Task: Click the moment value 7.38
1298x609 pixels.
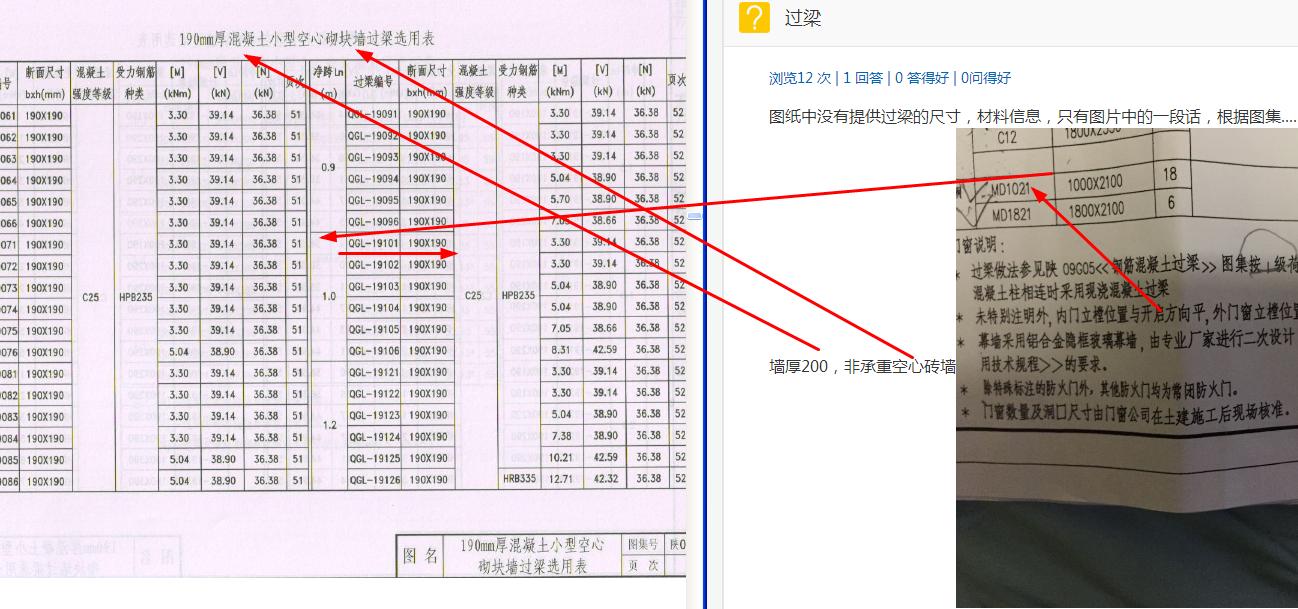Action: point(560,436)
